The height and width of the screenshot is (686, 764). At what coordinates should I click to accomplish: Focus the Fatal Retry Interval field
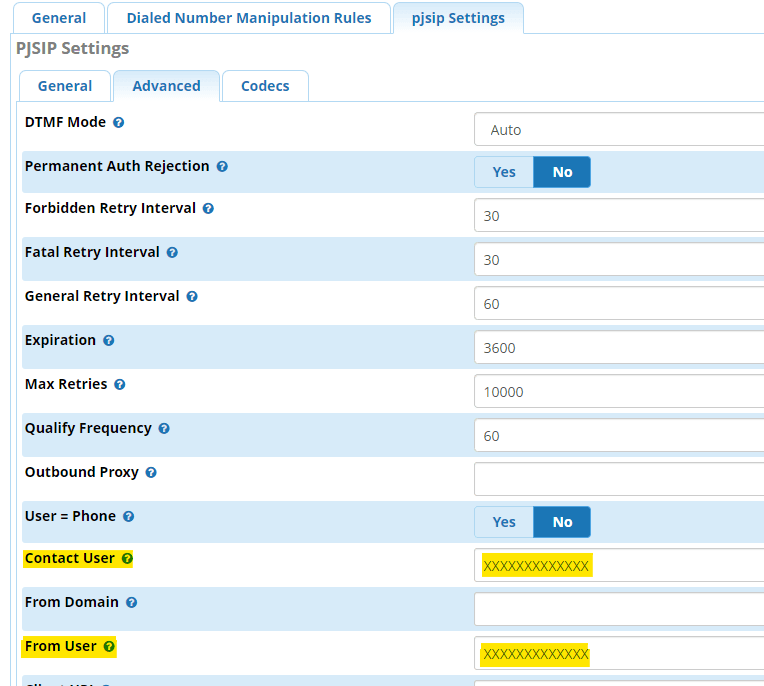(x=619, y=259)
